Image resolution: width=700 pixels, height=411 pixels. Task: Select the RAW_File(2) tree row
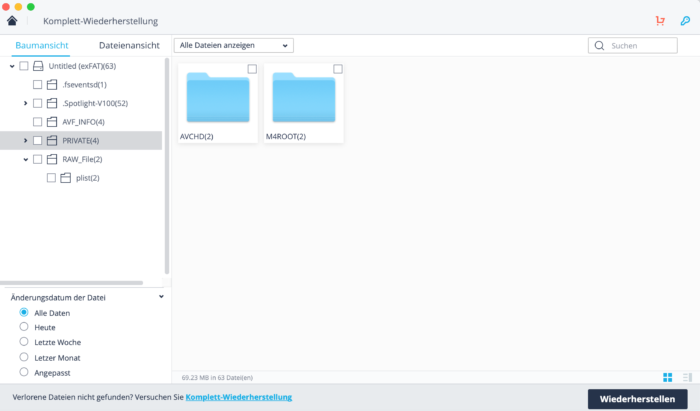(x=81, y=159)
